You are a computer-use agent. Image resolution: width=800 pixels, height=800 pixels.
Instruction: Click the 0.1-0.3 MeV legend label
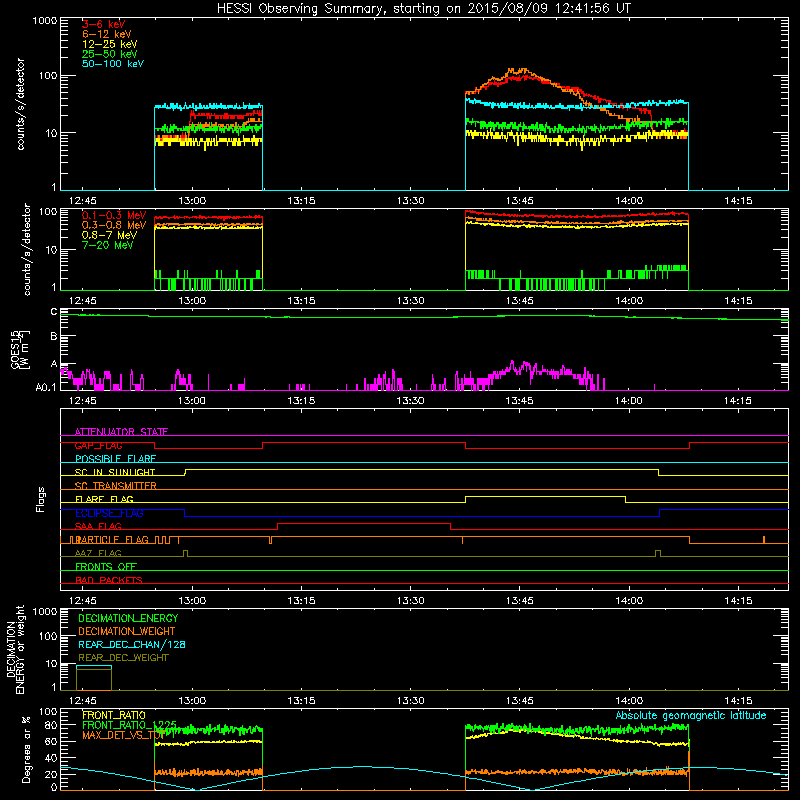click(114, 215)
